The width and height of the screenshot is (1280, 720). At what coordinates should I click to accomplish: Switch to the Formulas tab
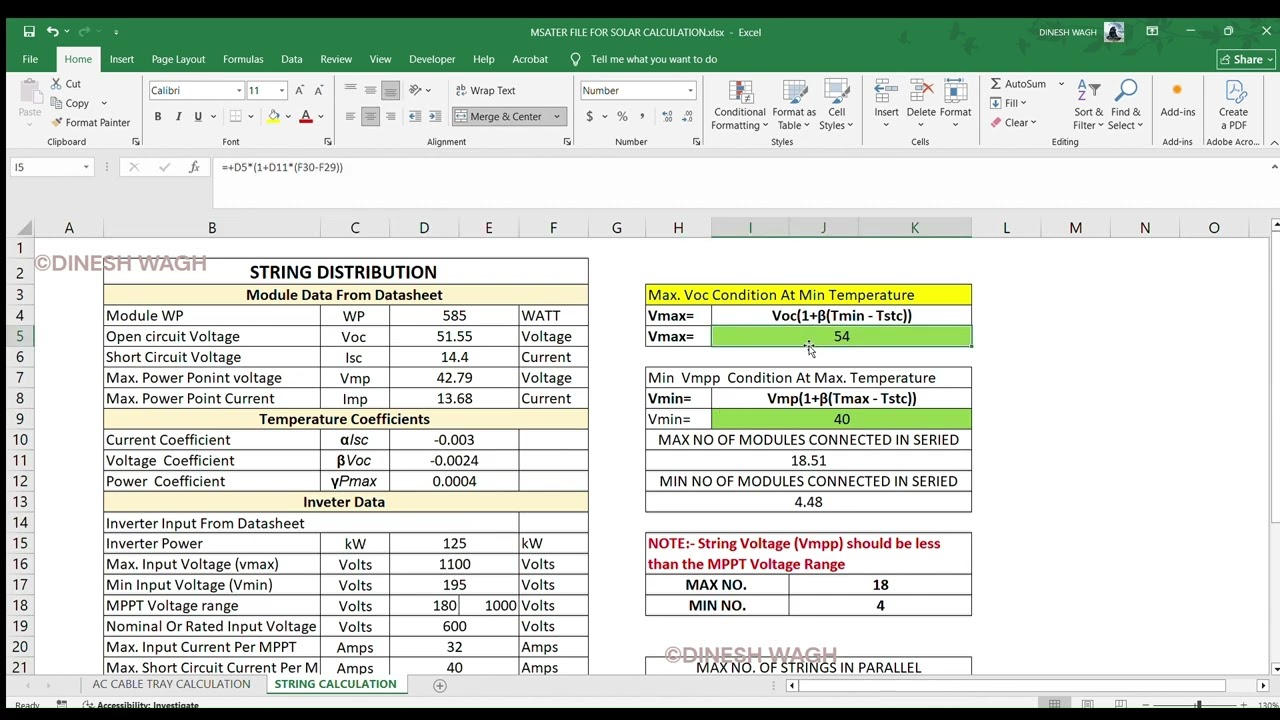coord(243,59)
